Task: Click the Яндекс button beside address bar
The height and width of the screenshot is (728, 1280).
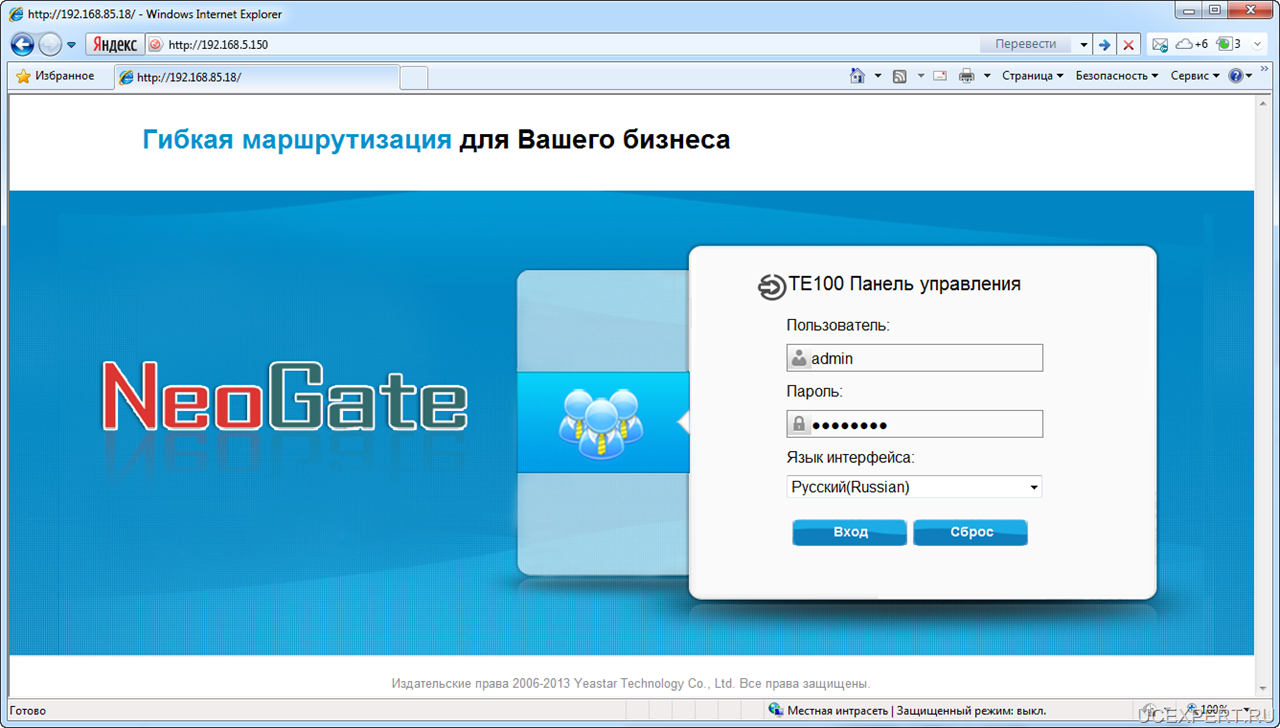Action: coord(115,45)
